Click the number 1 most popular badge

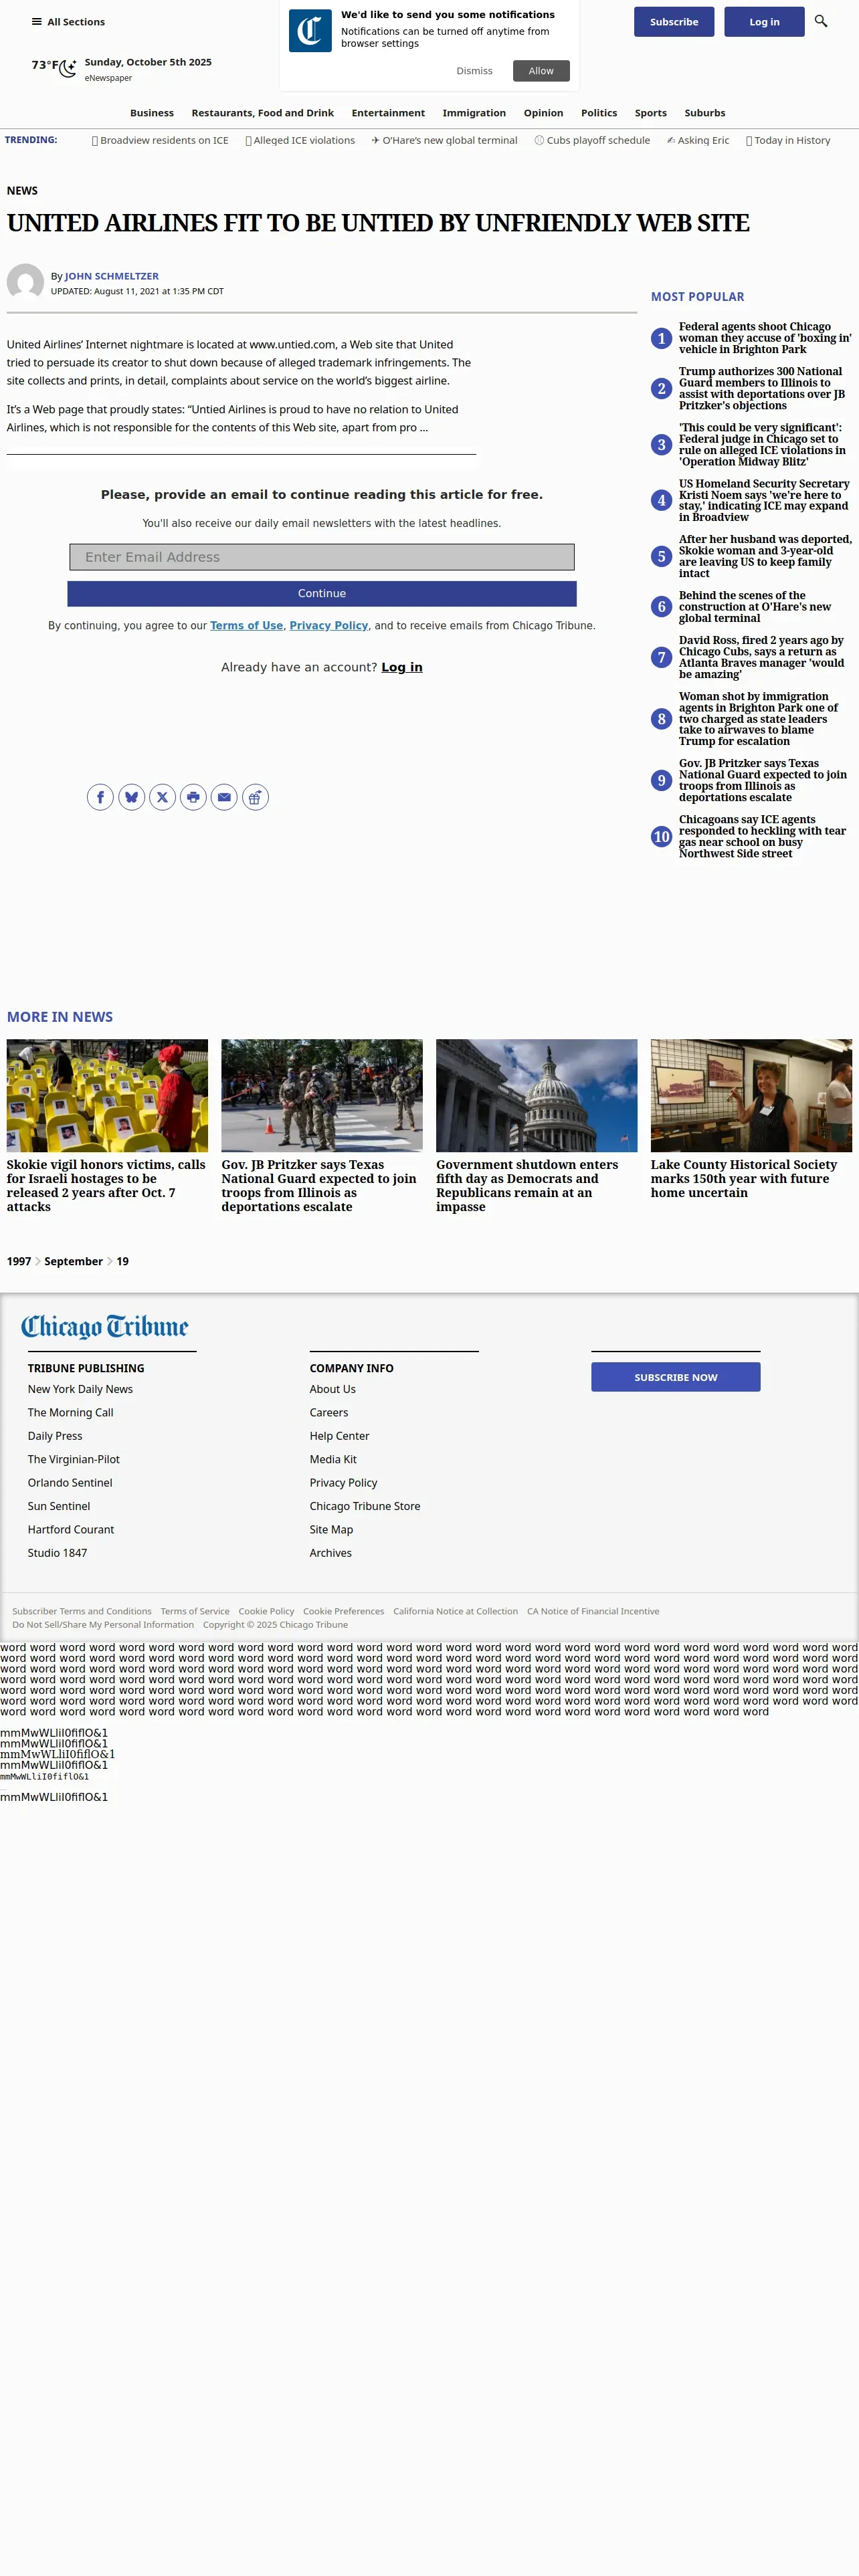661,338
